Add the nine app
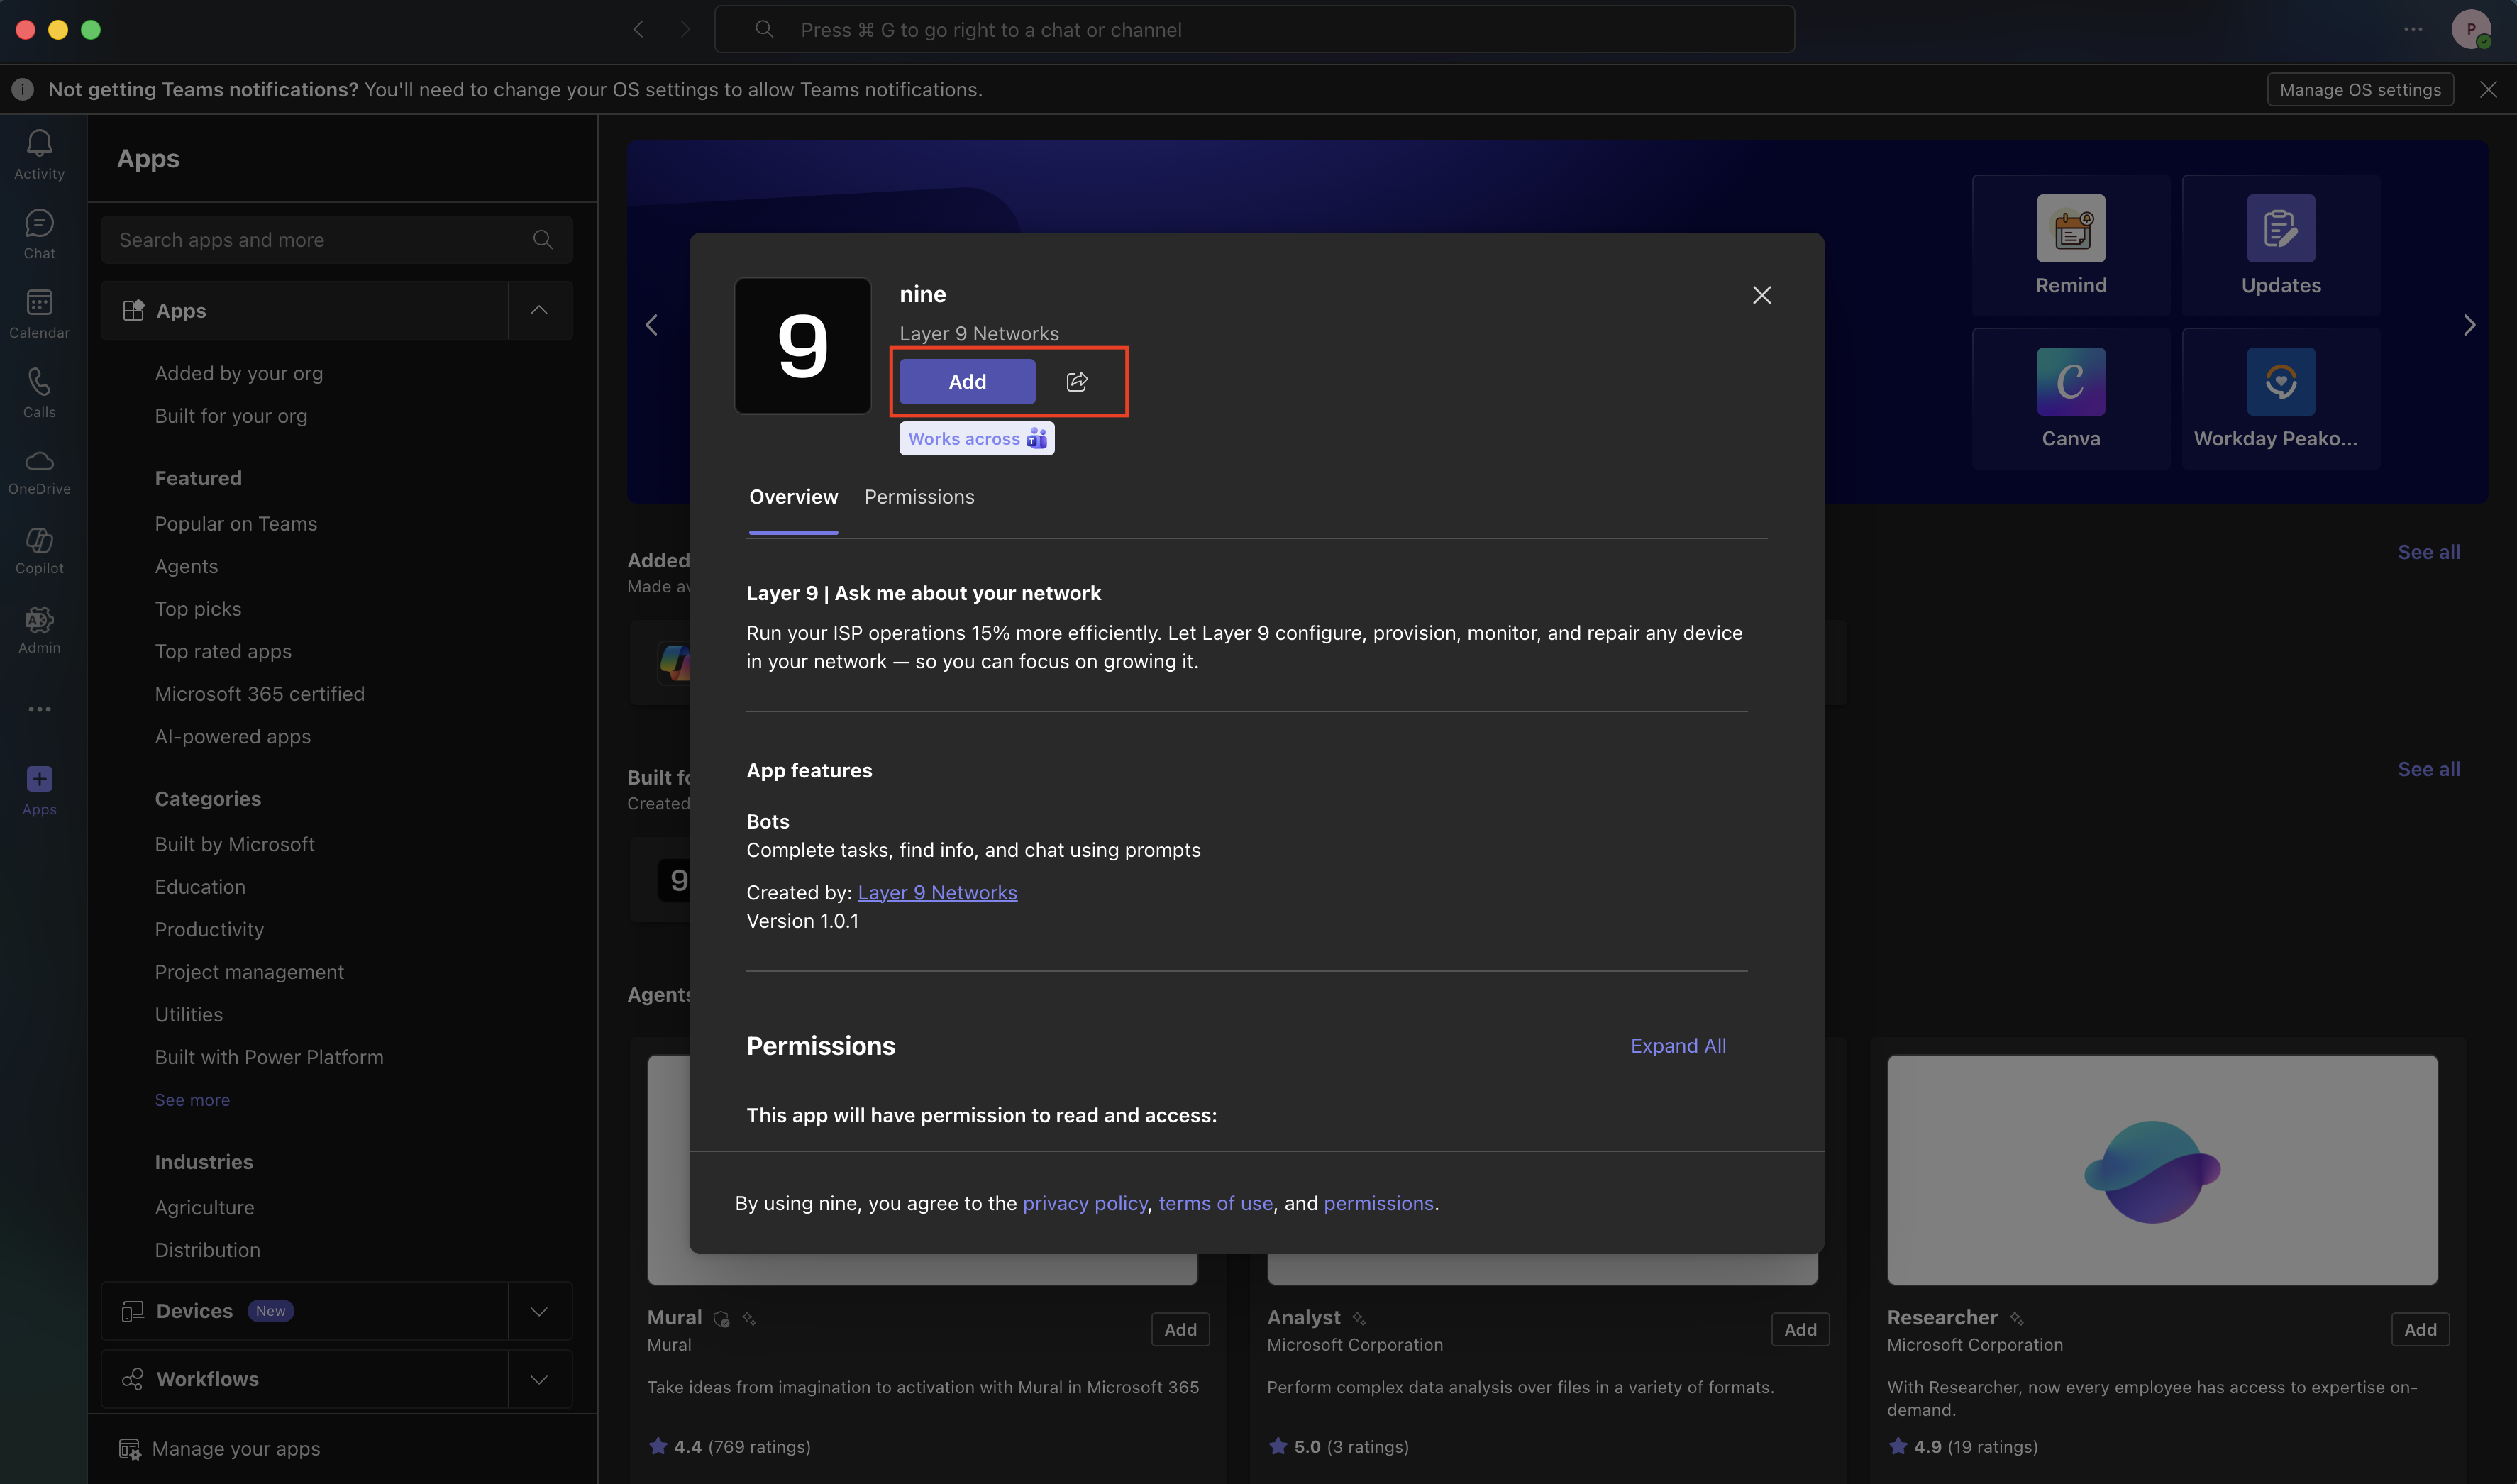 point(967,381)
